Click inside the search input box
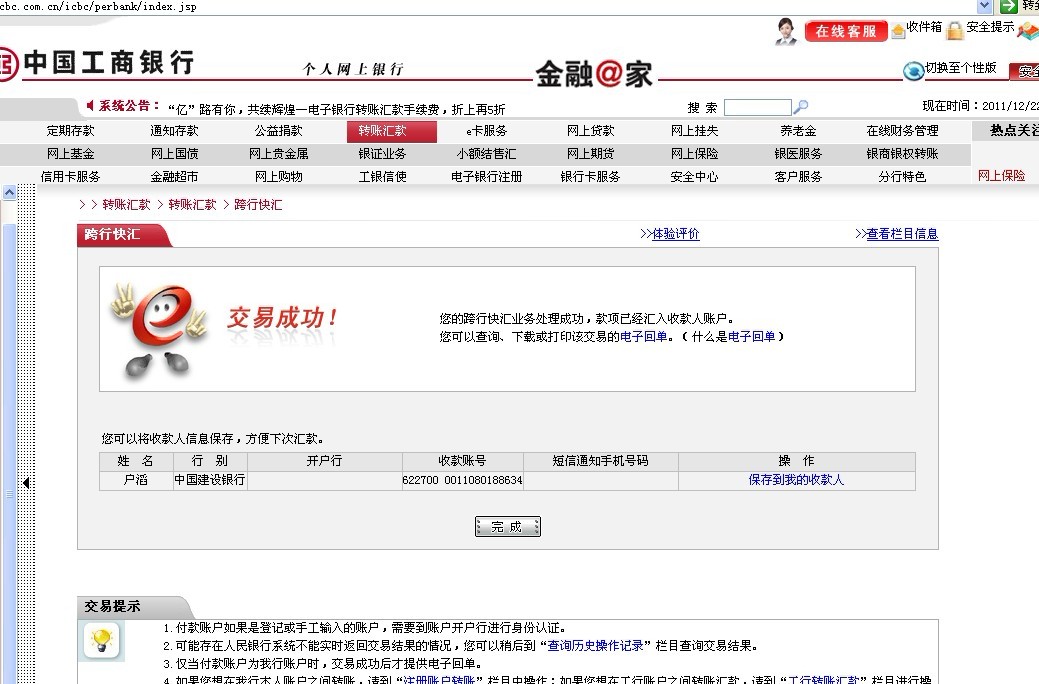The width and height of the screenshot is (1039, 684). tap(757, 106)
